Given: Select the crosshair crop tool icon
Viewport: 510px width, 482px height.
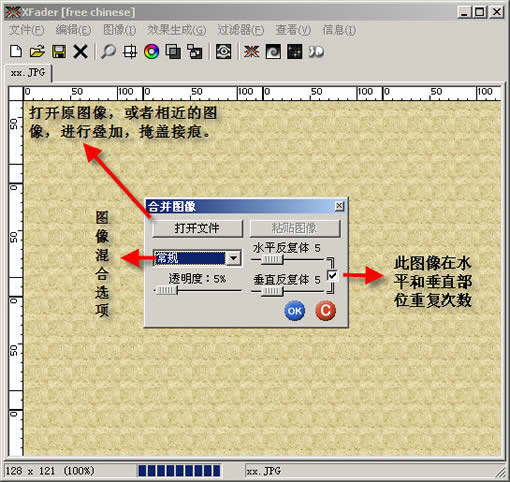Looking at the screenshot, I should click(130, 52).
